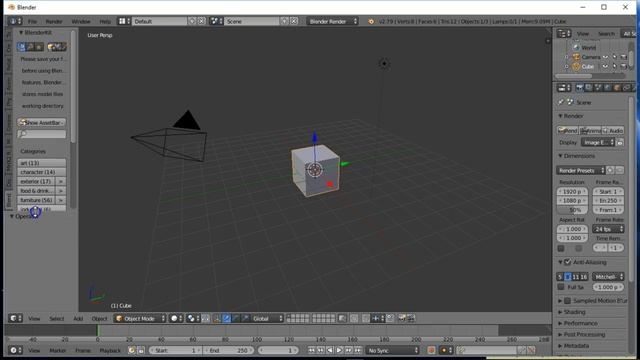This screenshot has height=360, width=640.
Task: Play animation in reverse
Action: click(330, 350)
